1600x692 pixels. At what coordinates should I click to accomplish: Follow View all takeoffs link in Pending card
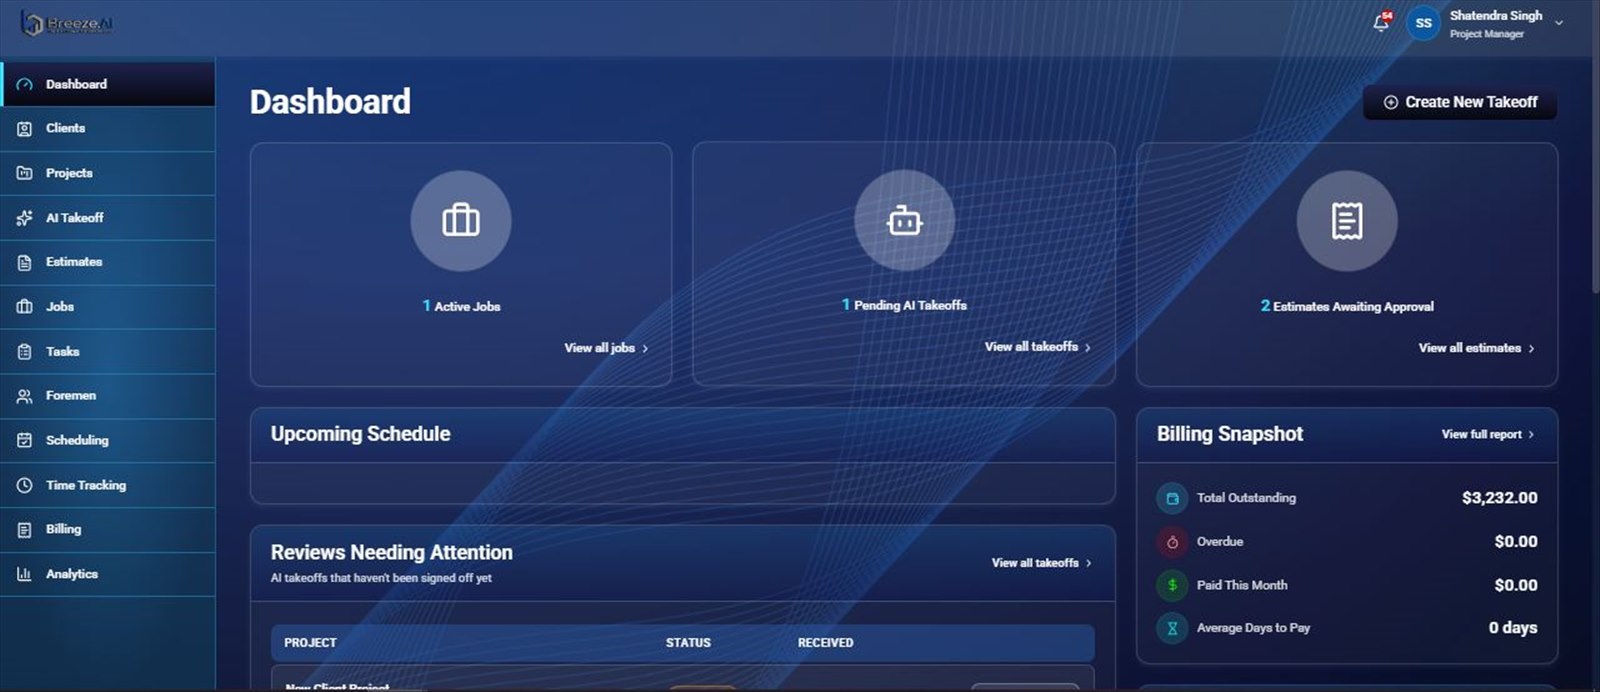(1038, 347)
